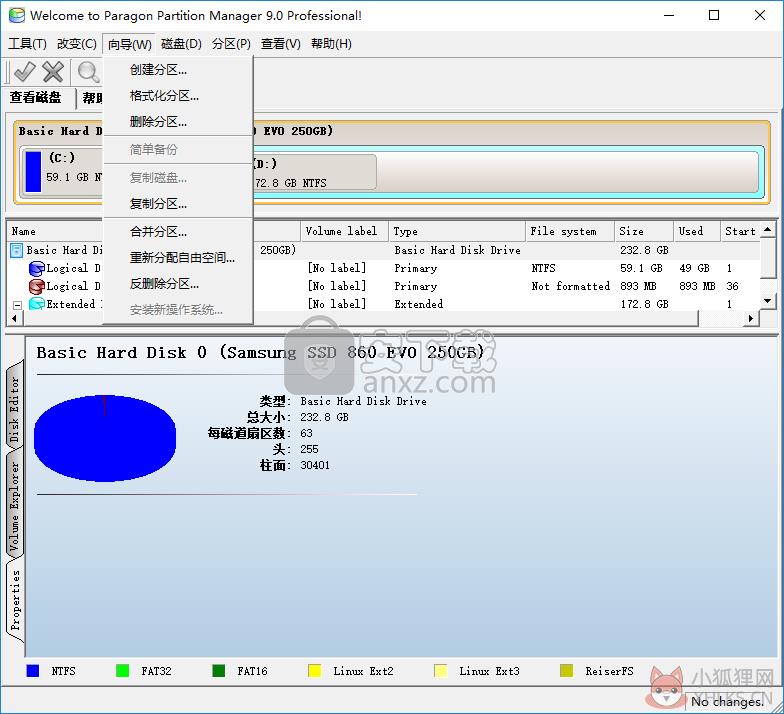This screenshot has height=714, width=784.
Task: Select the cyan Extended partition icon
Action: pos(36,304)
